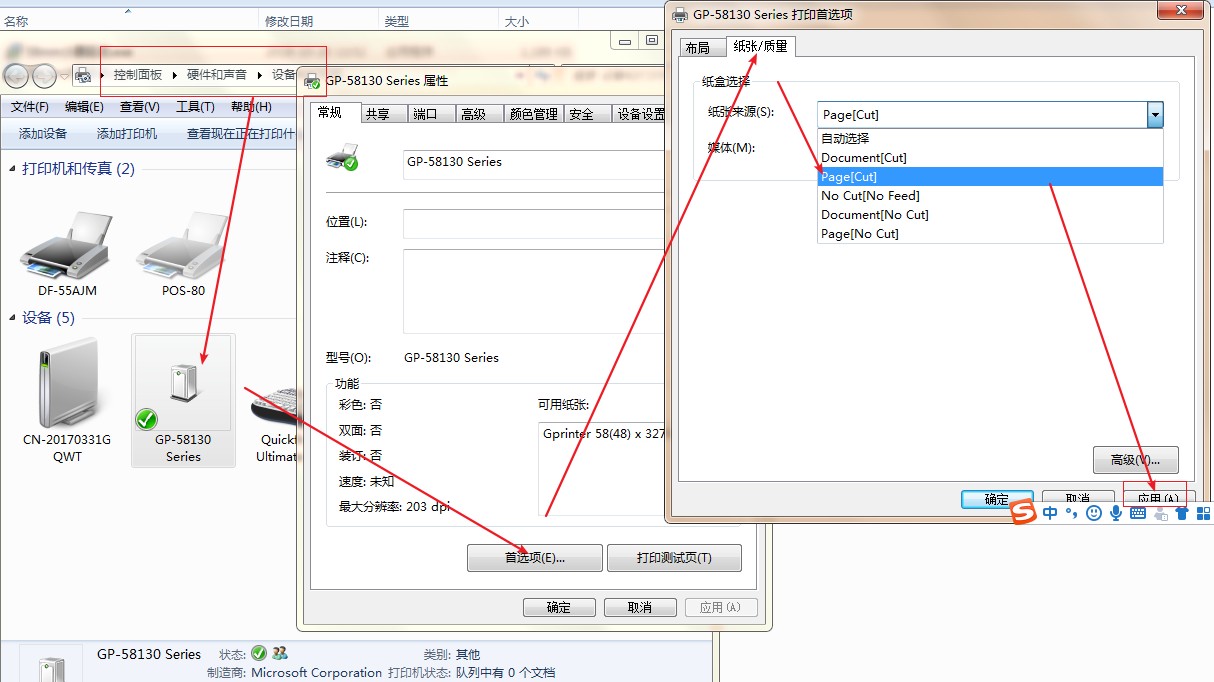
Task: Click the 高级(V)... button in Printing Preferences
Action: (x=1136, y=460)
